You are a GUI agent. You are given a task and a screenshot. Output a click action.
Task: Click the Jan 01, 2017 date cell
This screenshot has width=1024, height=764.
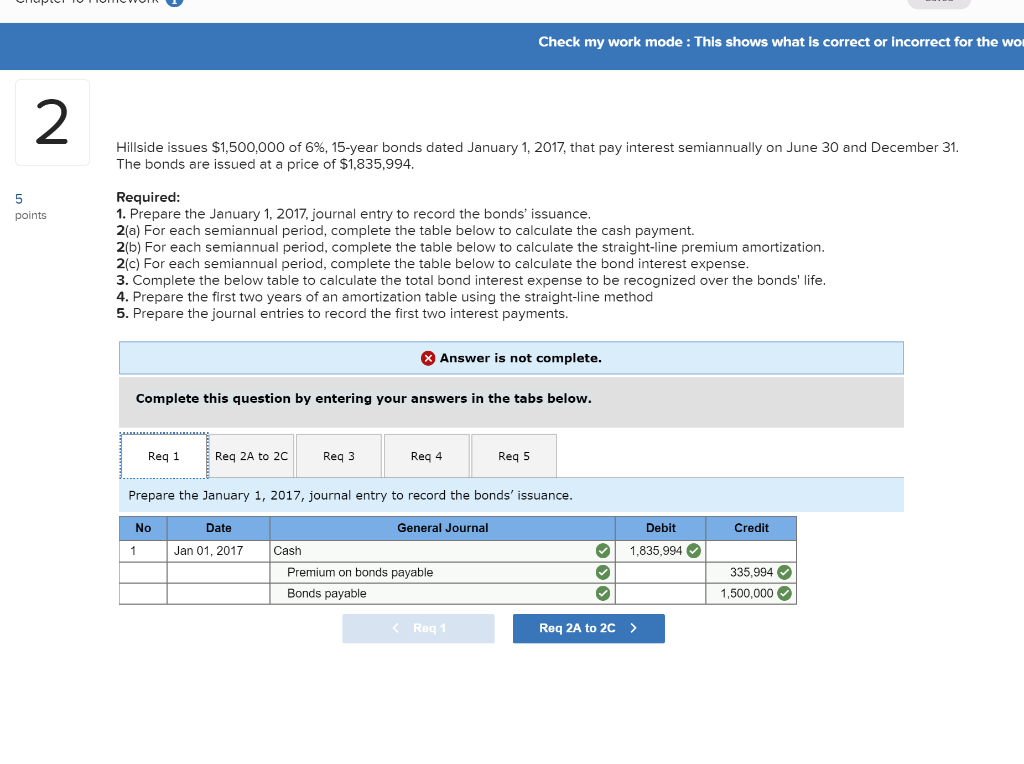click(218, 551)
